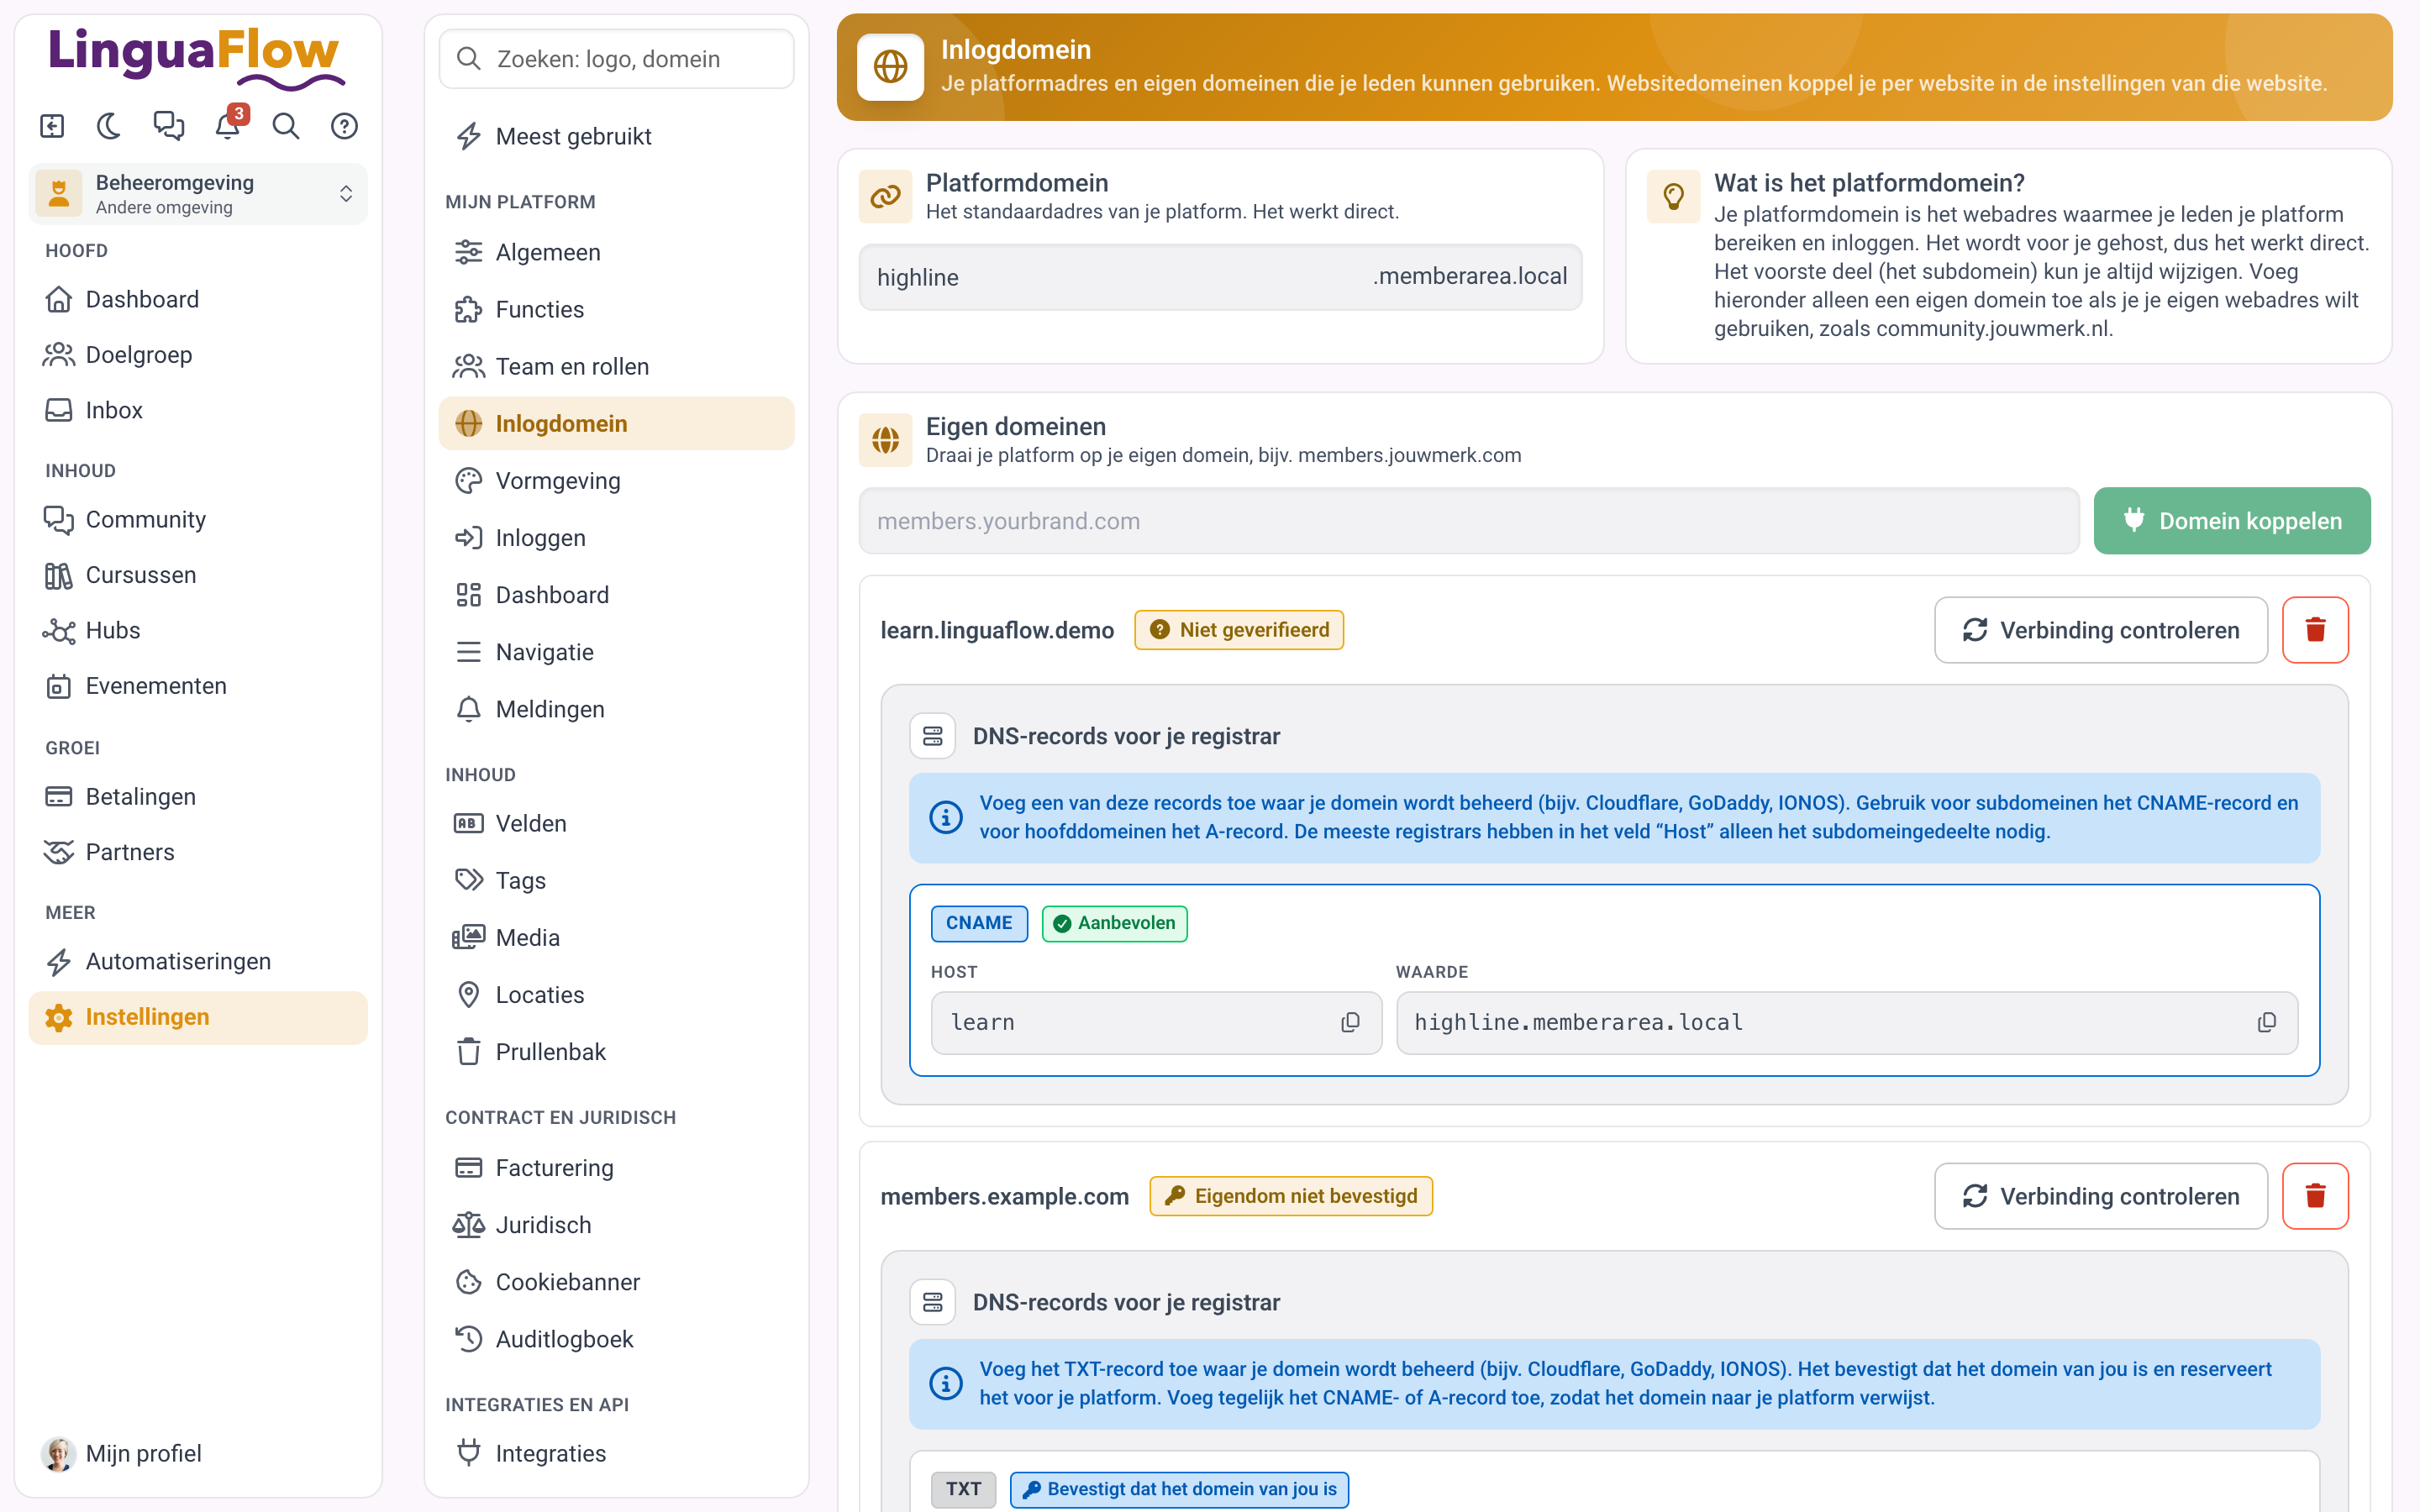Open the chat messages icon
Screen dimensions: 2420x1512
coord(168,126)
